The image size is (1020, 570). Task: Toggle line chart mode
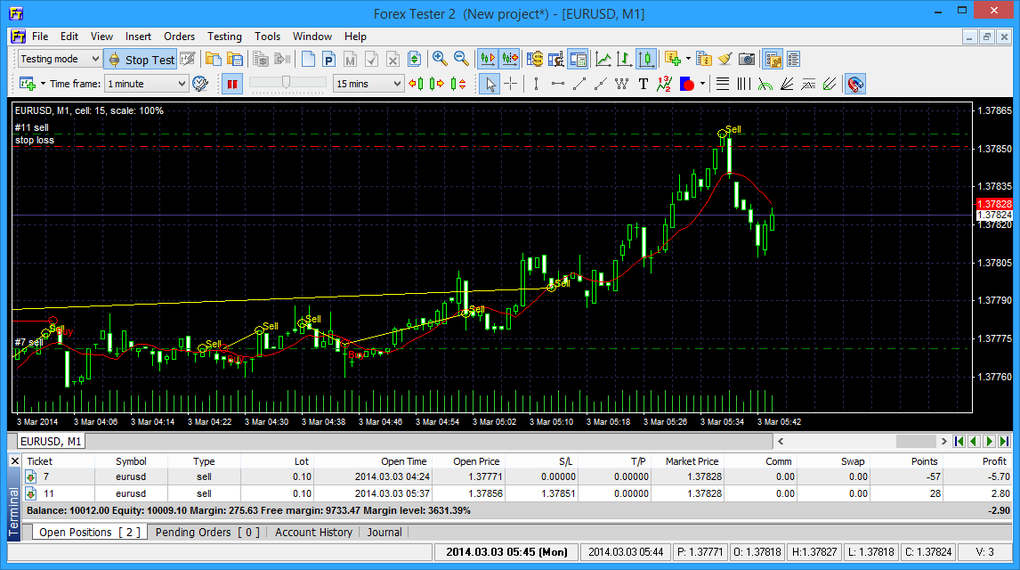(x=603, y=59)
